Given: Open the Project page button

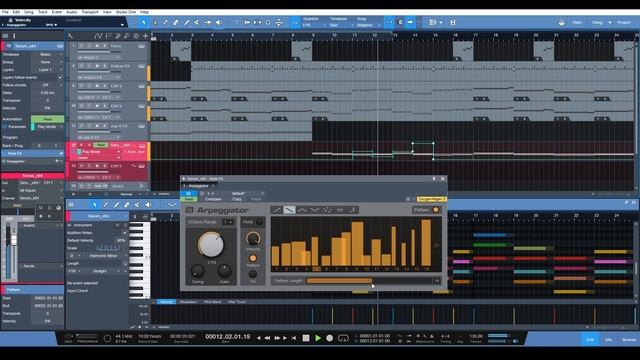Looking at the screenshot, I should pos(624,22).
